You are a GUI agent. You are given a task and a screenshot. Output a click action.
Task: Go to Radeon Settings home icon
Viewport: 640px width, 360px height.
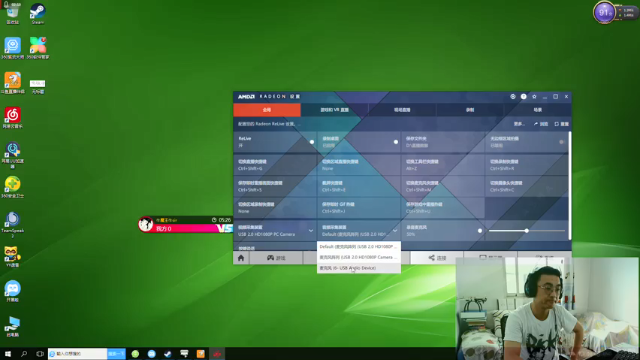coord(241,258)
